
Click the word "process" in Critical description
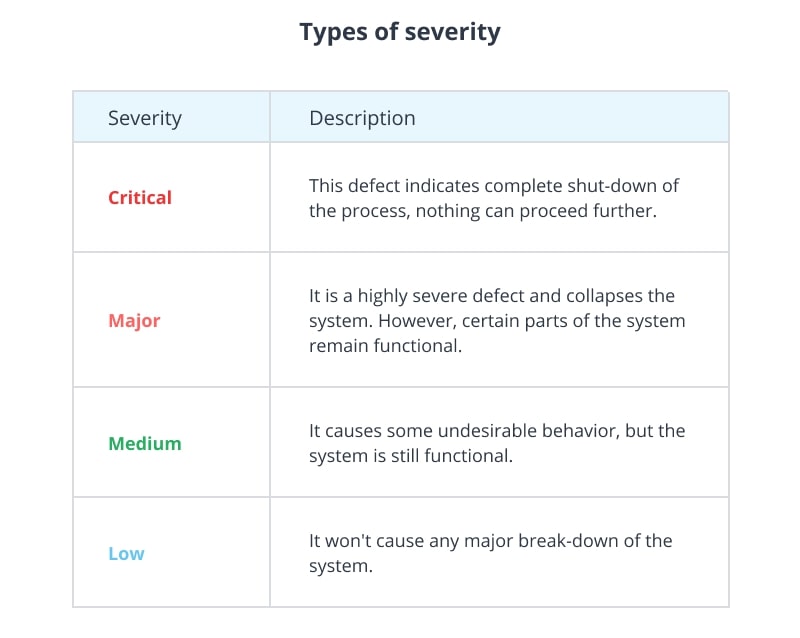371,212
